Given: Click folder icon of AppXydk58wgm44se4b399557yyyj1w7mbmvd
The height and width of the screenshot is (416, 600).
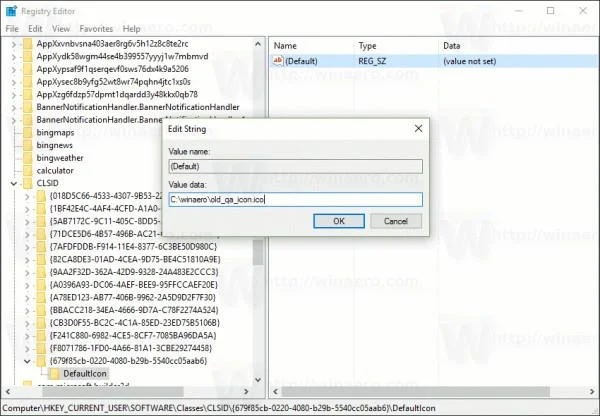Looking at the screenshot, I should pos(28,57).
